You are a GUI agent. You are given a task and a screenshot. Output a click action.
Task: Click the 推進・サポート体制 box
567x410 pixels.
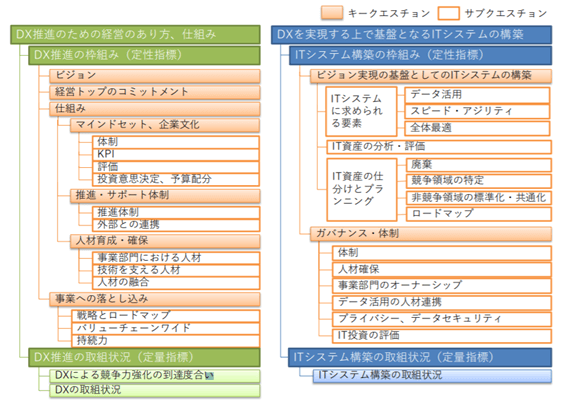(x=165, y=196)
